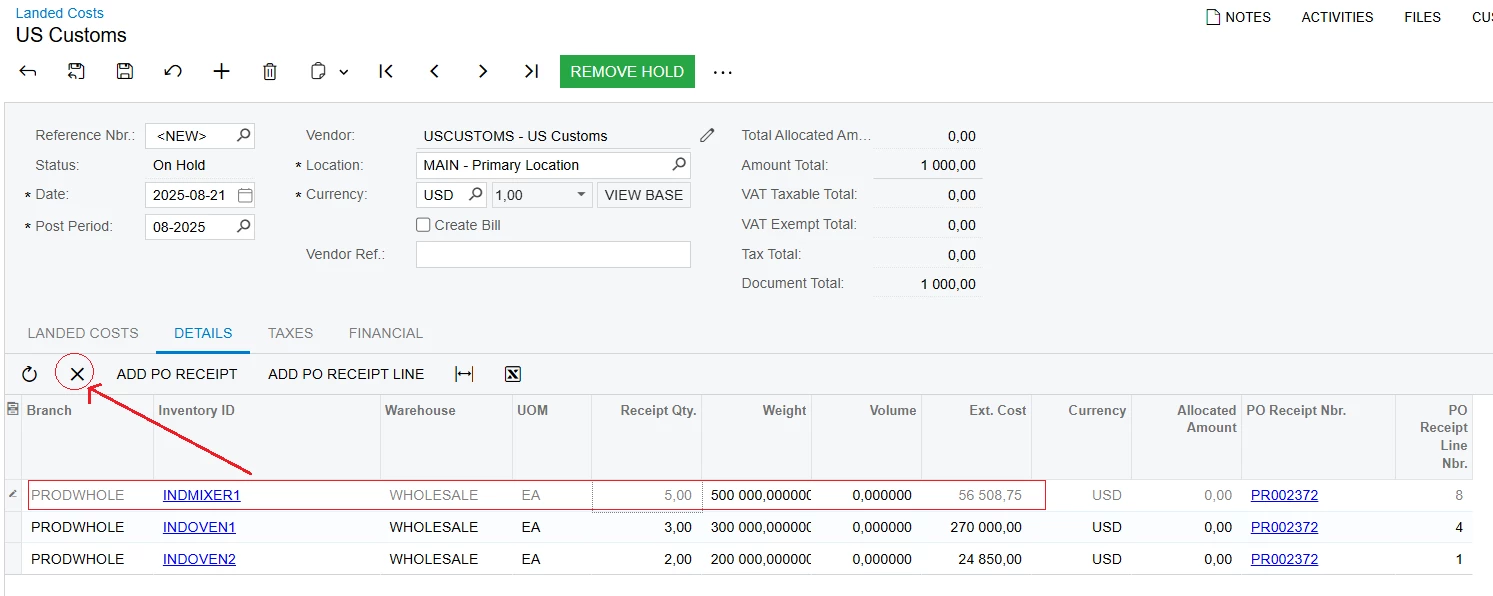The width and height of the screenshot is (1493, 596).
Task: Go to first record icon
Action: coord(386,71)
